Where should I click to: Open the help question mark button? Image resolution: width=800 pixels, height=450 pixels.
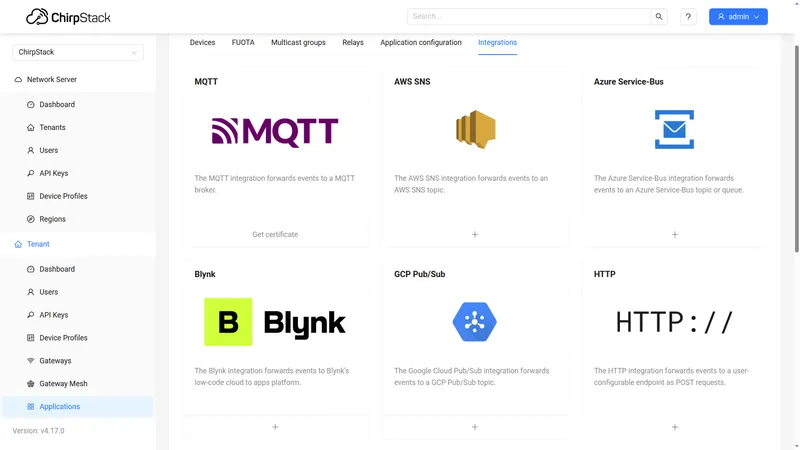pyautogui.click(x=688, y=16)
